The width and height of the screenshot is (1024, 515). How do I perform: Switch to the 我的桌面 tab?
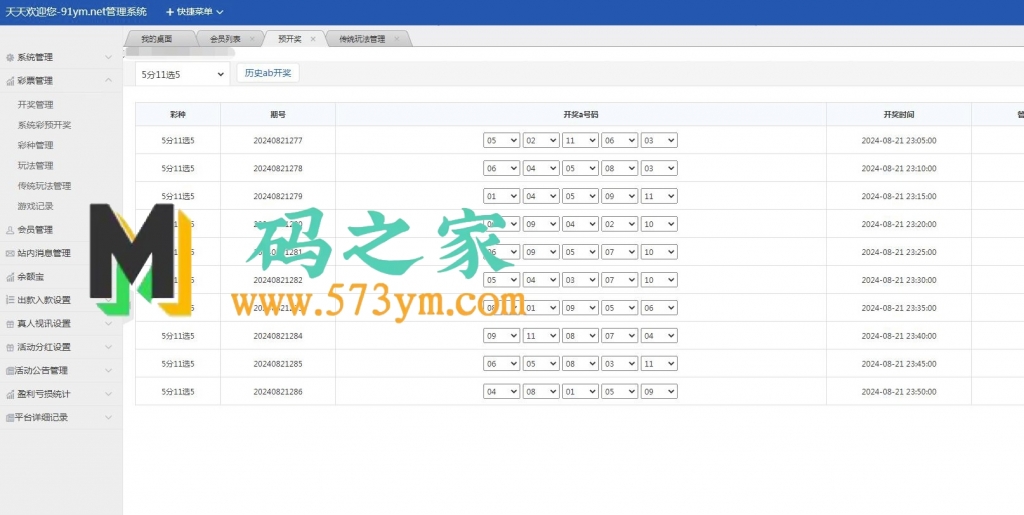[x=157, y=39]
